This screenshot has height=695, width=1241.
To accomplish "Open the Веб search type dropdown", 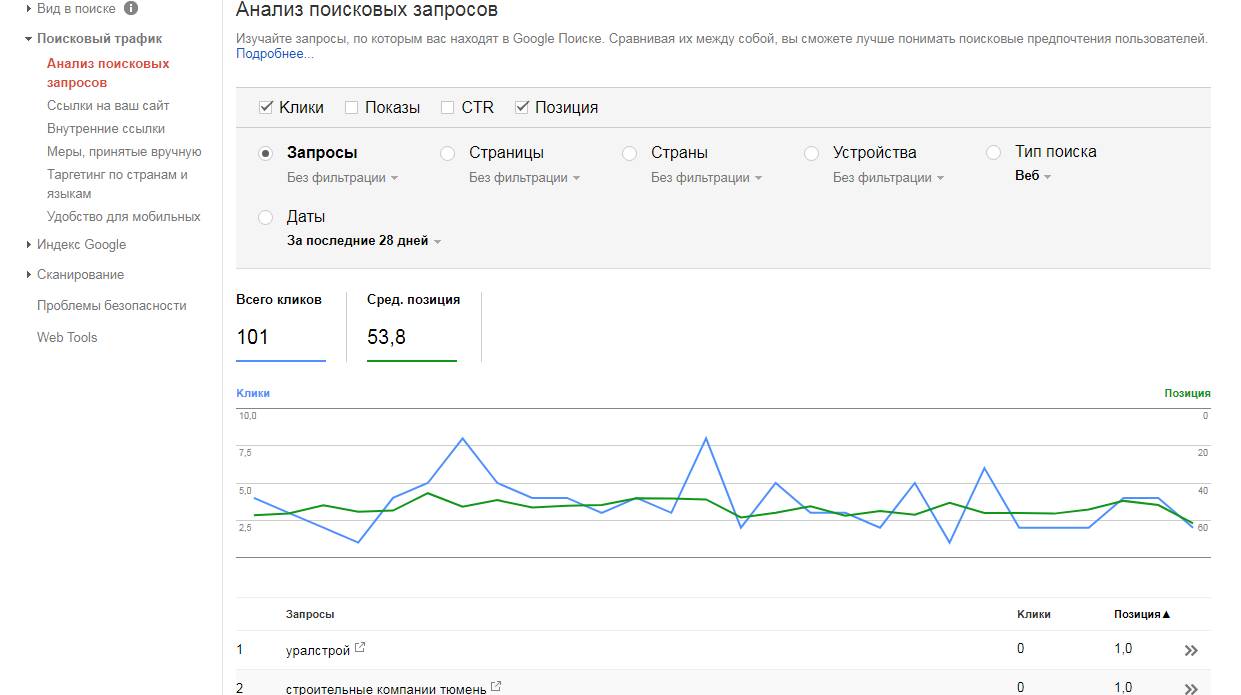I will tap(1033, 176).
